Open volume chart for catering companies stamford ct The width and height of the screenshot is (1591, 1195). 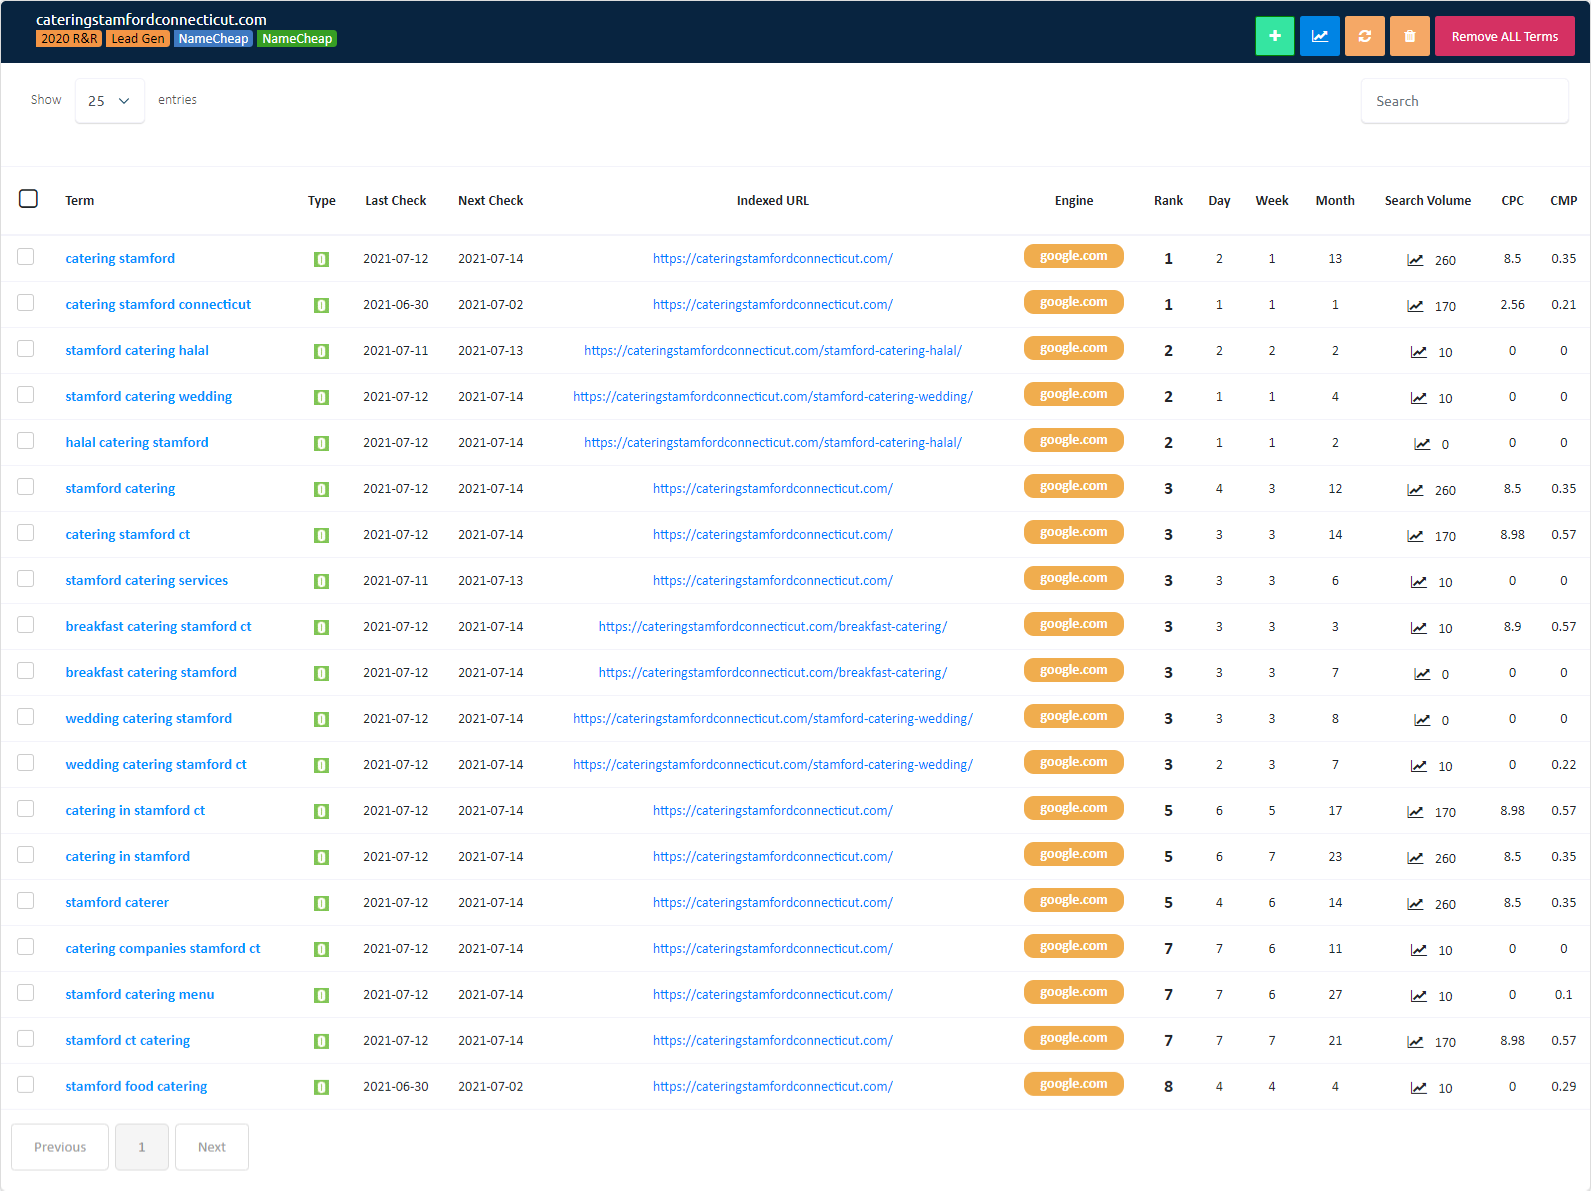pos(1418,950)
